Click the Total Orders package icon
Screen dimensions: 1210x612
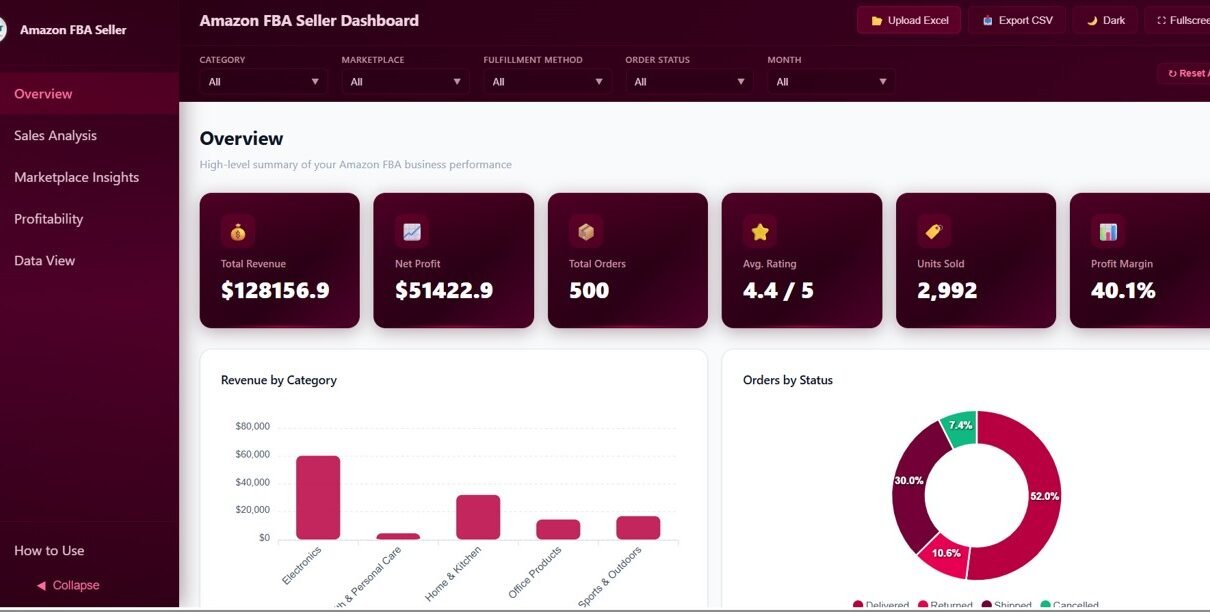585,232
